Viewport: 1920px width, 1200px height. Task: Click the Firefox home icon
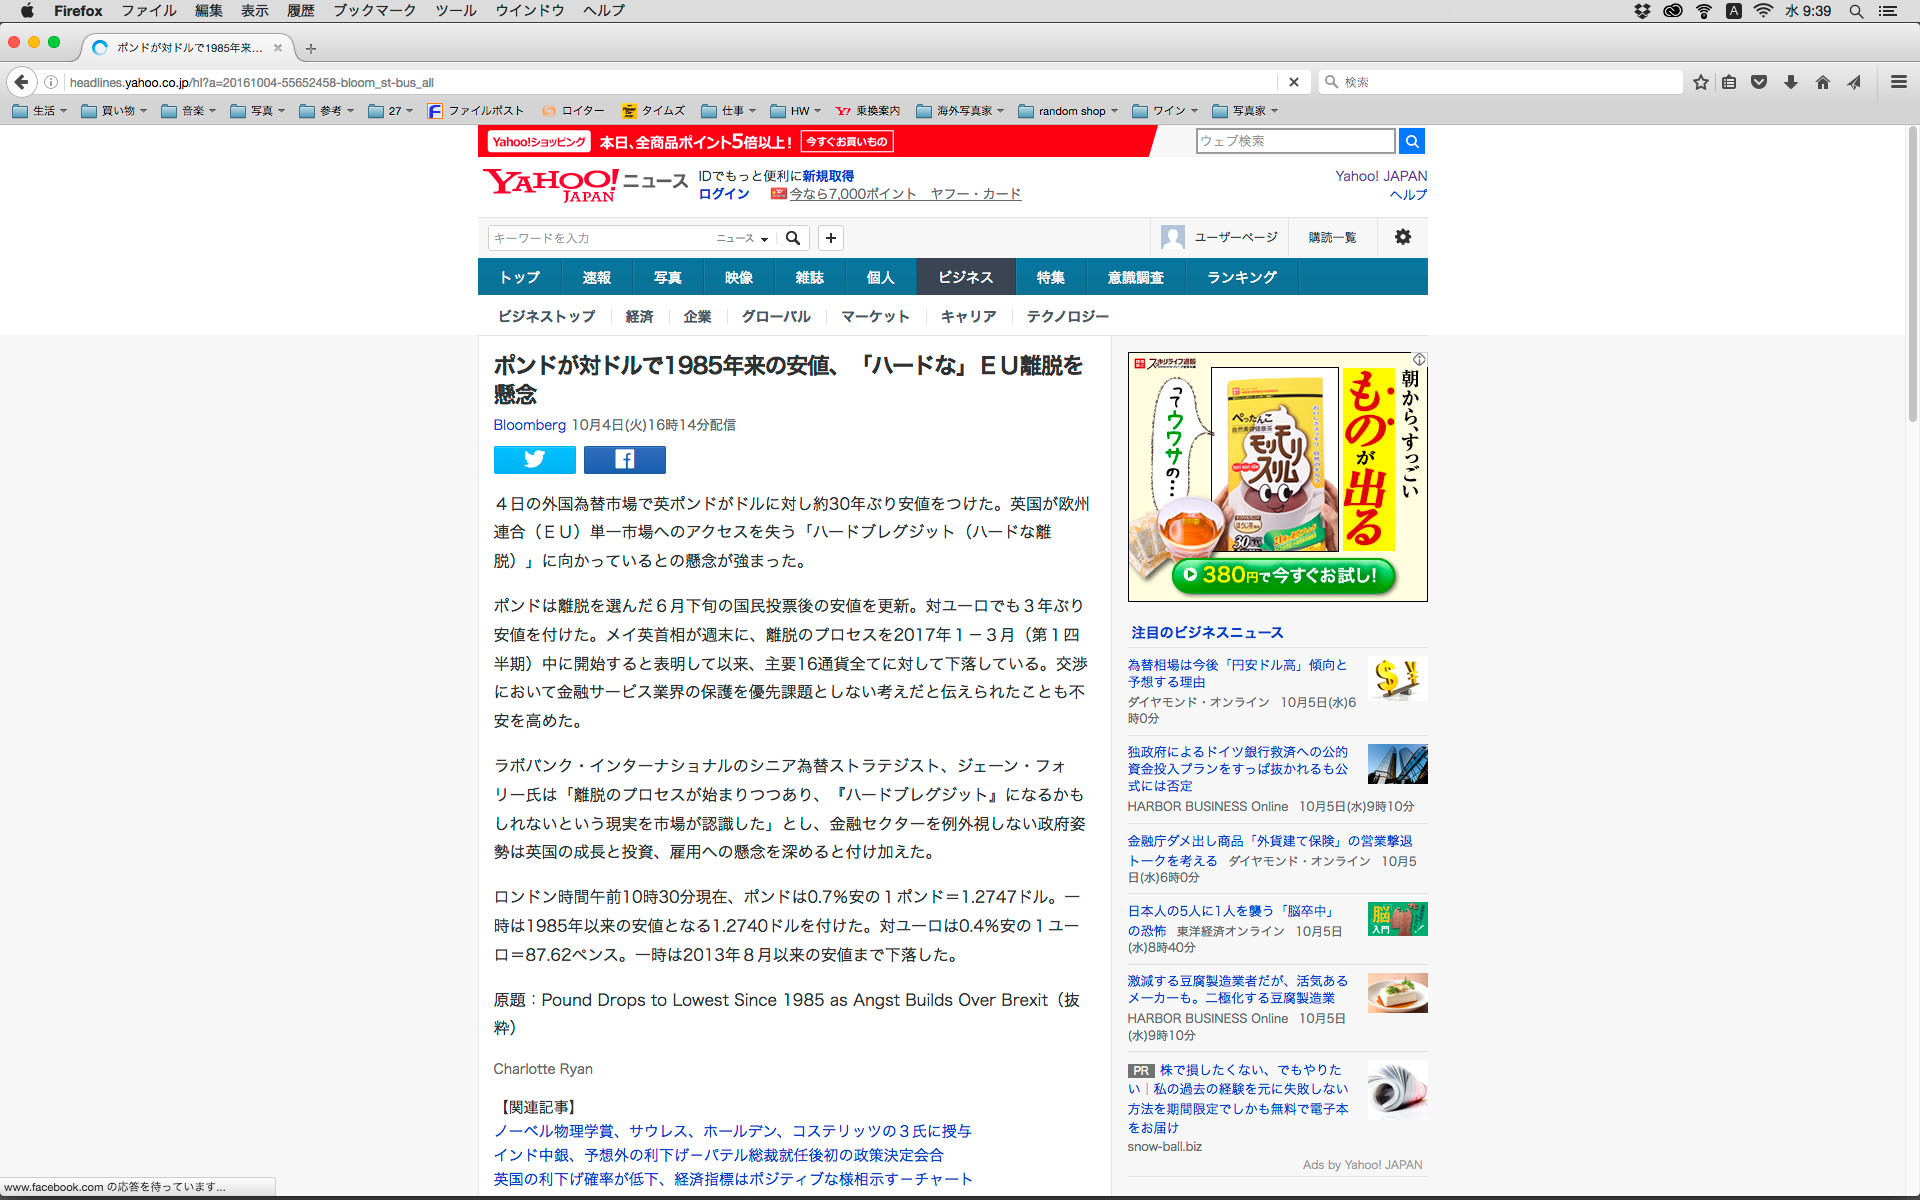pyautogui.click(x=1822, y=82)
